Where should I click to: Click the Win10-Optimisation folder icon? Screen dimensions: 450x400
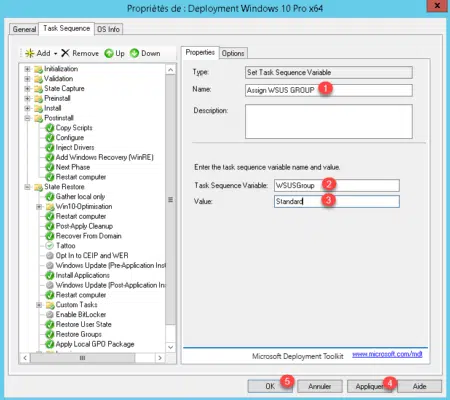pyautogui.click(x=50, y=207)
